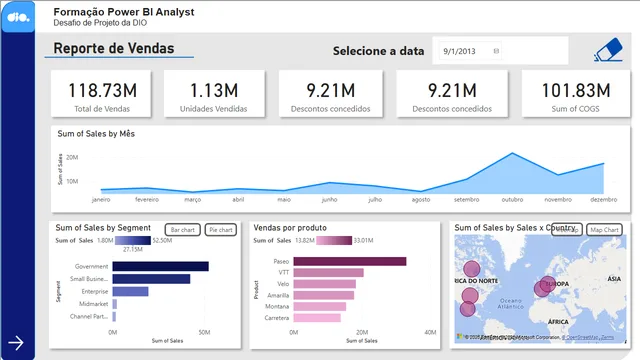Click the outubro peak on line chart
This screenshot has width=640, height=360.
pos(512,153)
